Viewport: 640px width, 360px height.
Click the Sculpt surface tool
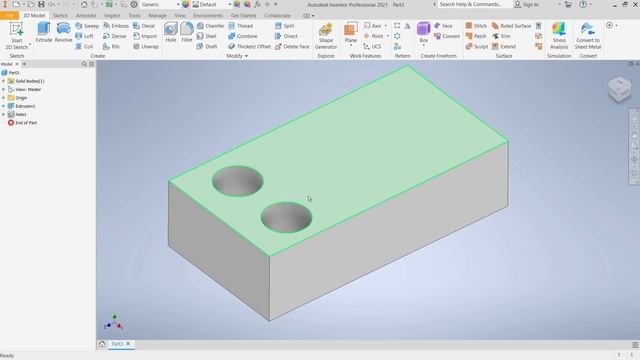coord(477,47)
